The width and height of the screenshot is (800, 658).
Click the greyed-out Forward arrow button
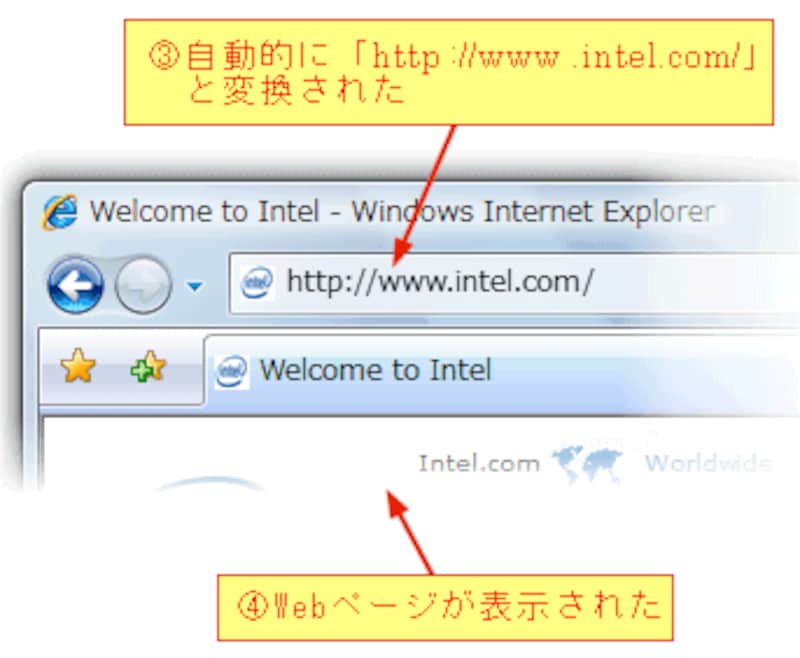[143, 285]
